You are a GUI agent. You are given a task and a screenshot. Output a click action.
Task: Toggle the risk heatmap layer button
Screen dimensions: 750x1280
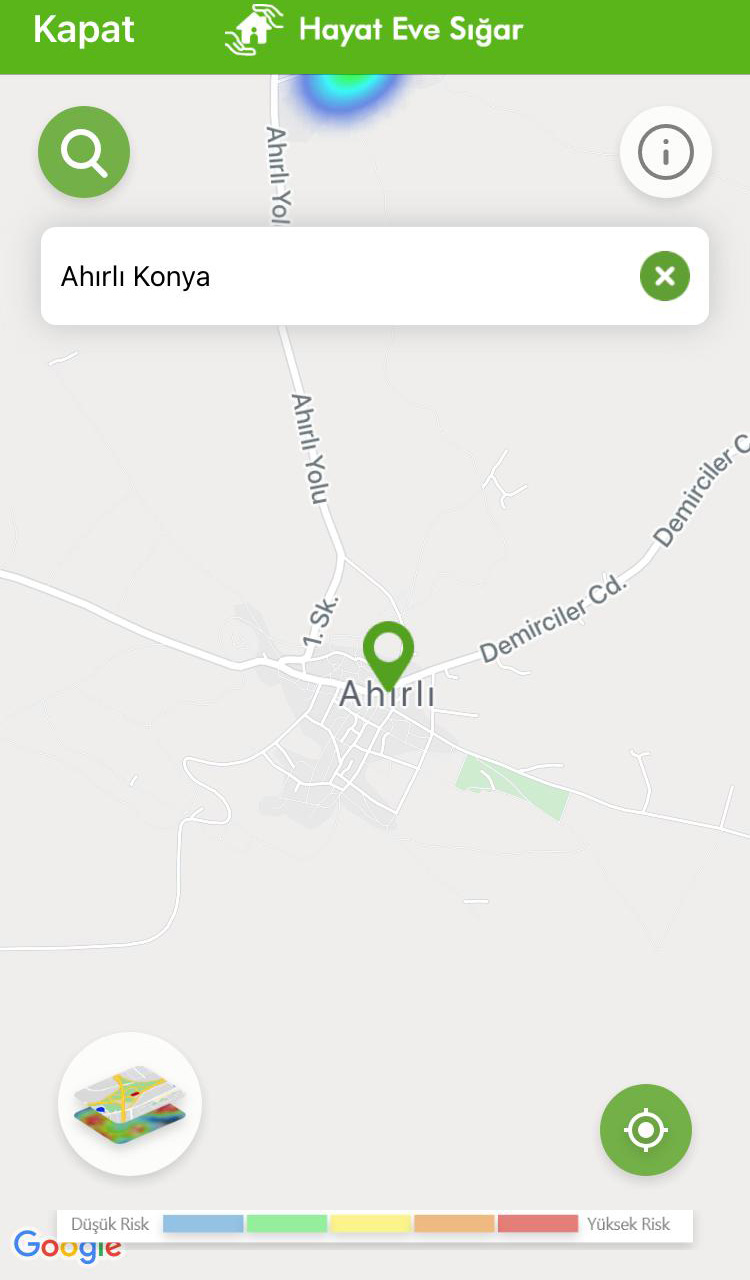tap(130, 1104)
